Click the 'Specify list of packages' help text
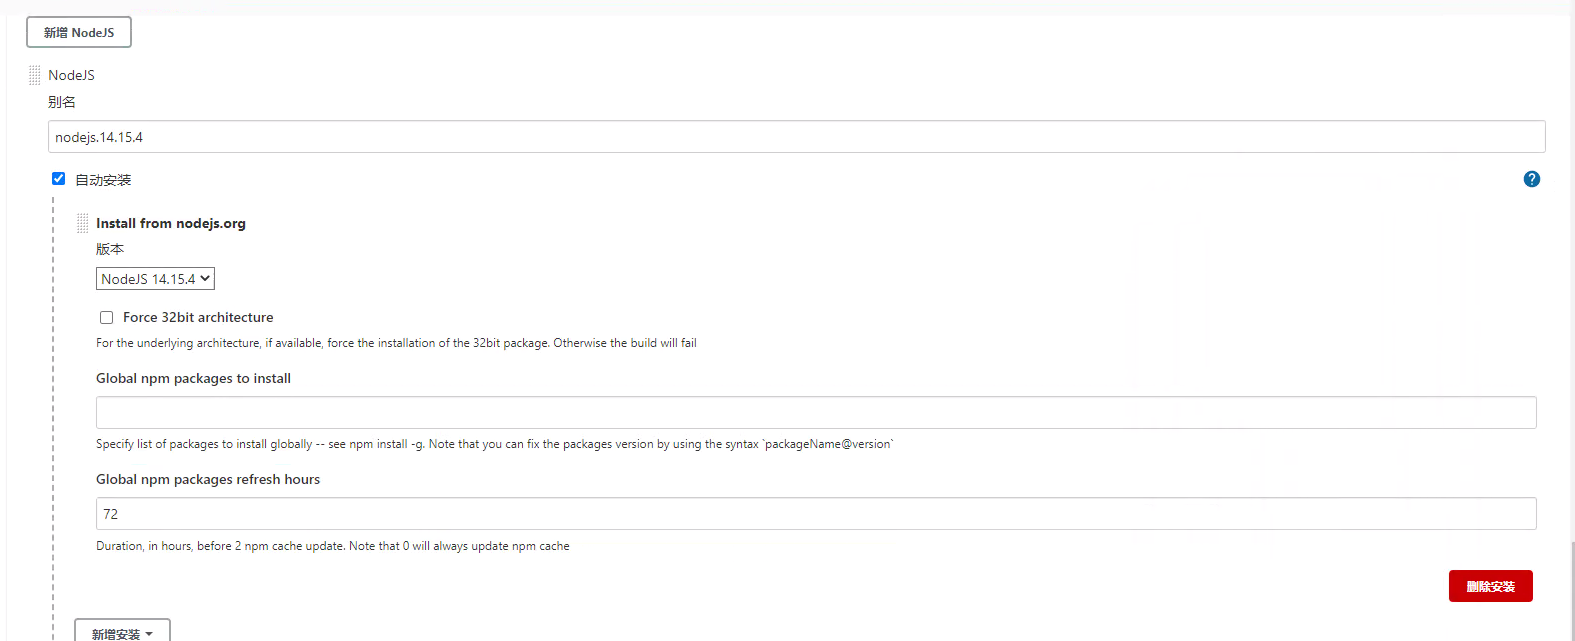The width and height of the screenshot is (1575, 641). [x=494, y=444]
